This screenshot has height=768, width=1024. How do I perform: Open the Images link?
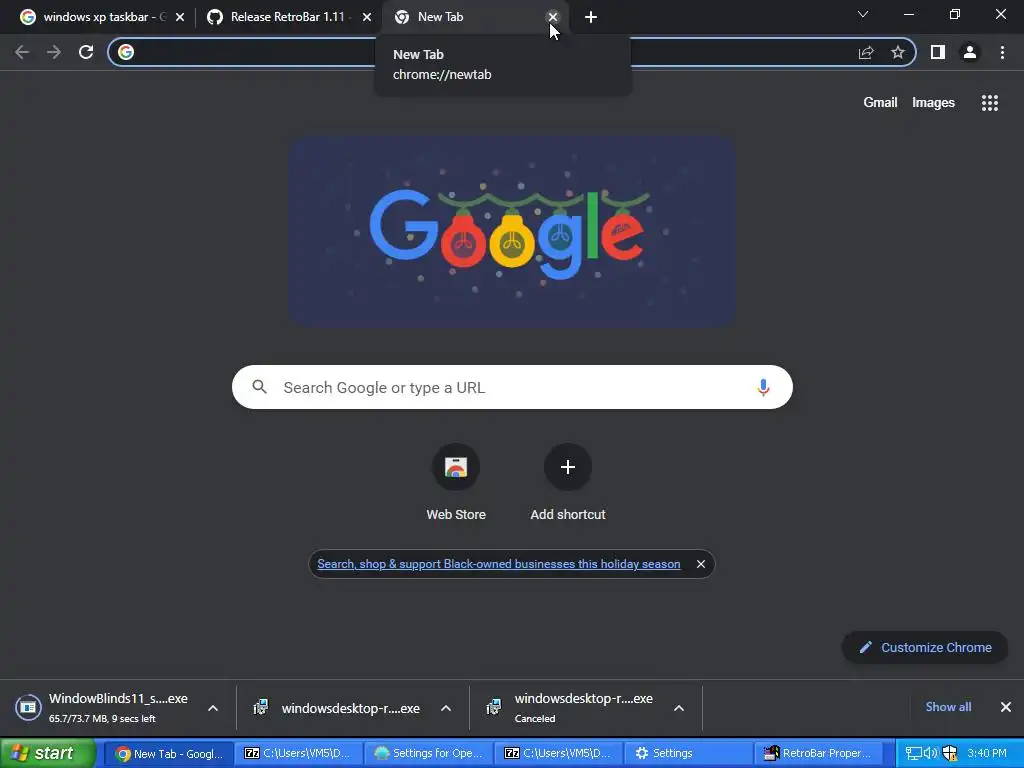pos(933,103)
